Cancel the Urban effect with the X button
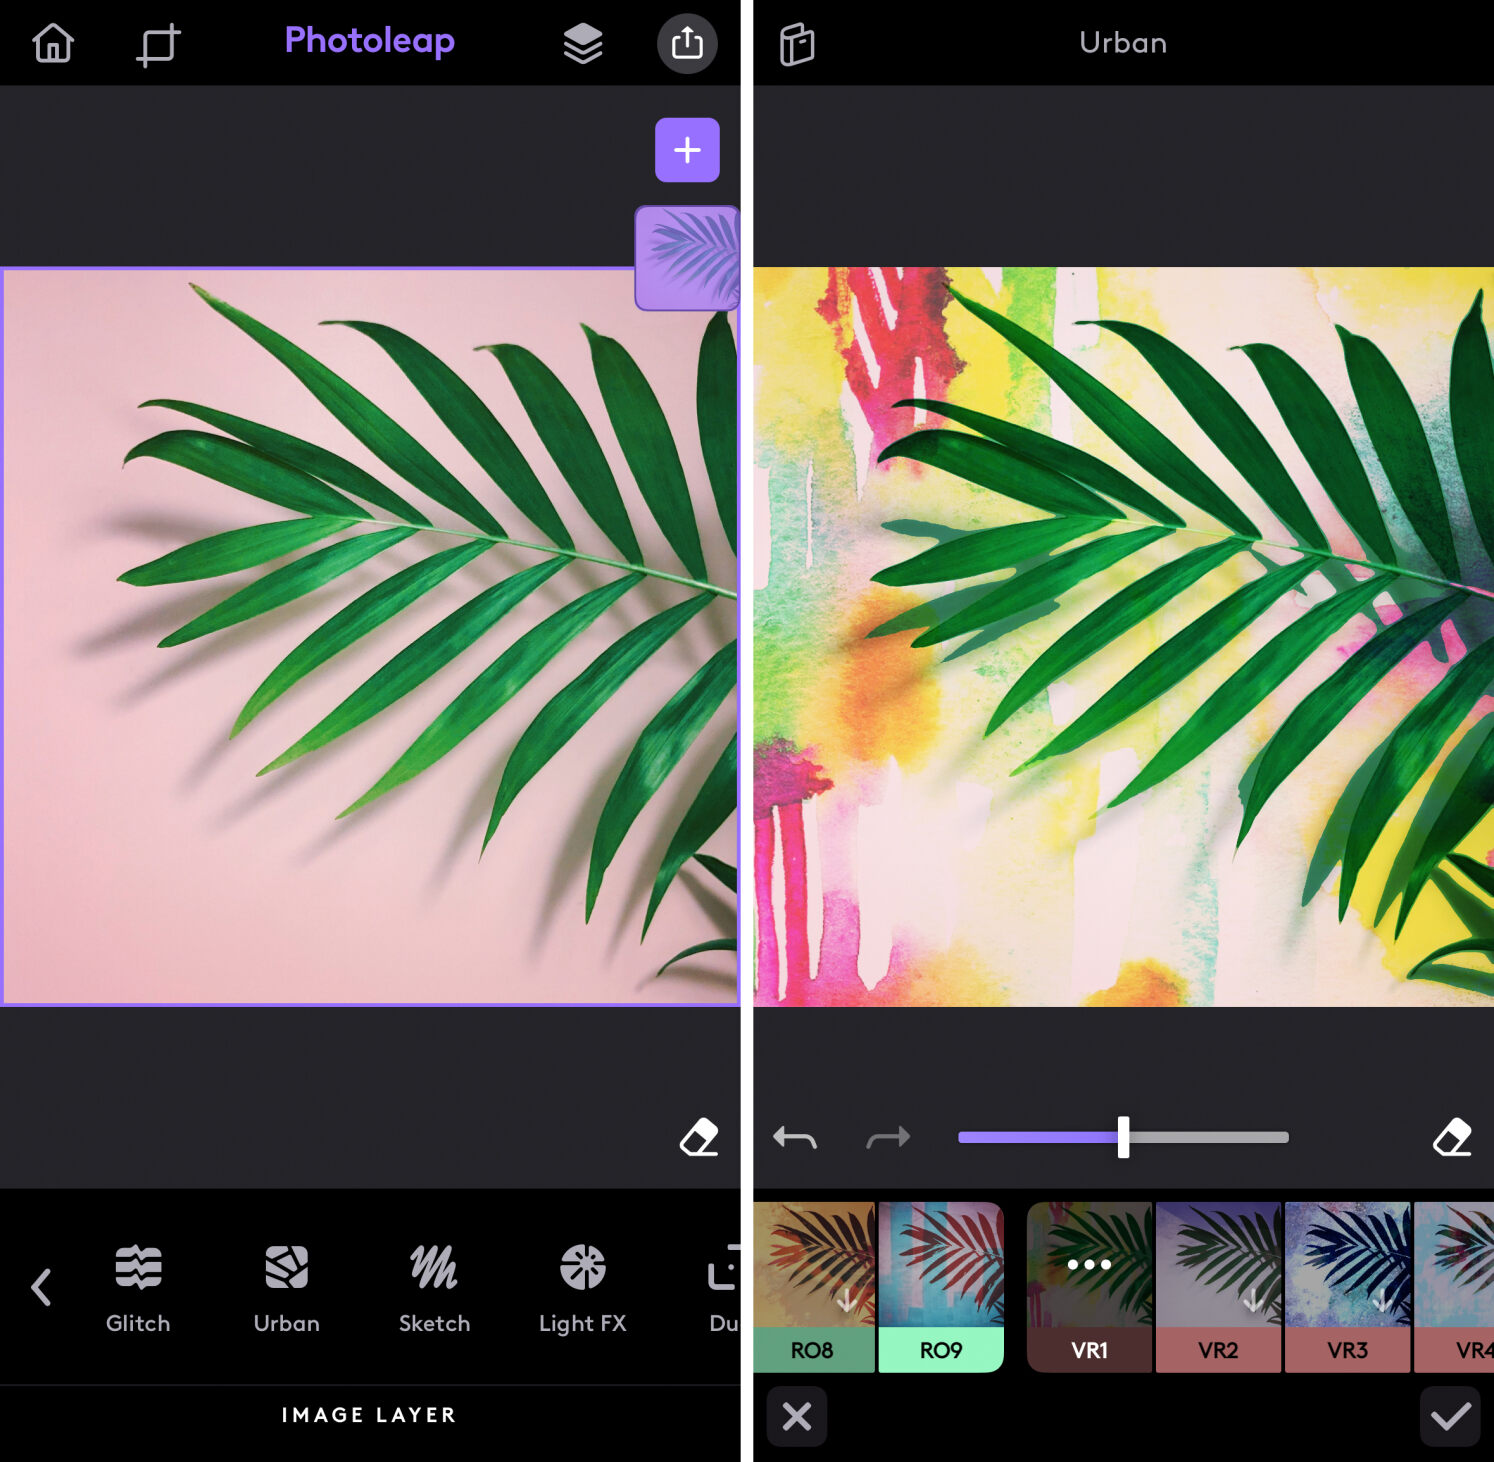Image resolution: width=1494 pixels, height=1462 pixels. 796,1417
